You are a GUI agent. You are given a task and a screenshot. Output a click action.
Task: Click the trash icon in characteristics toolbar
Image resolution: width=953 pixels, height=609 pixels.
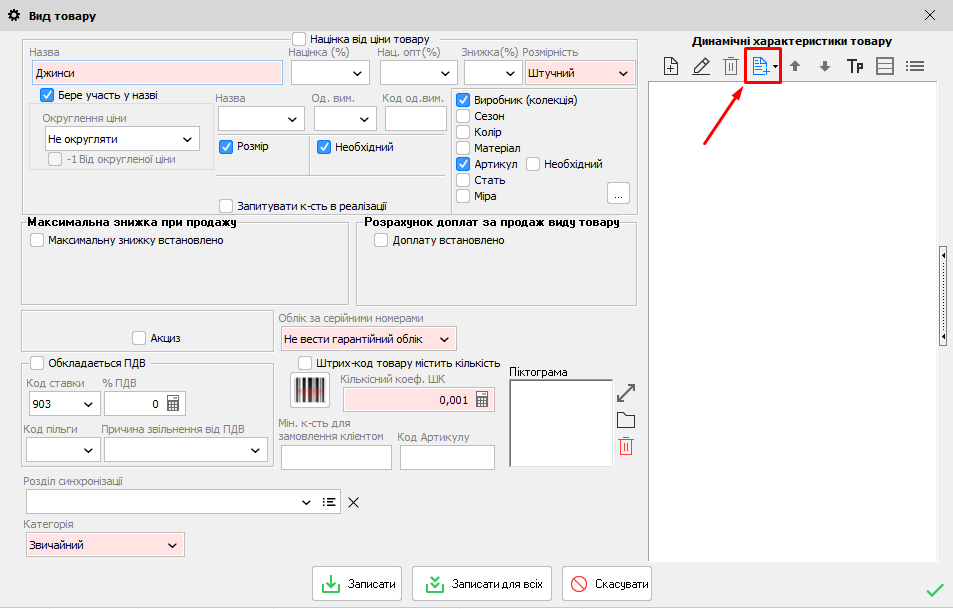[x=731, y=66]
